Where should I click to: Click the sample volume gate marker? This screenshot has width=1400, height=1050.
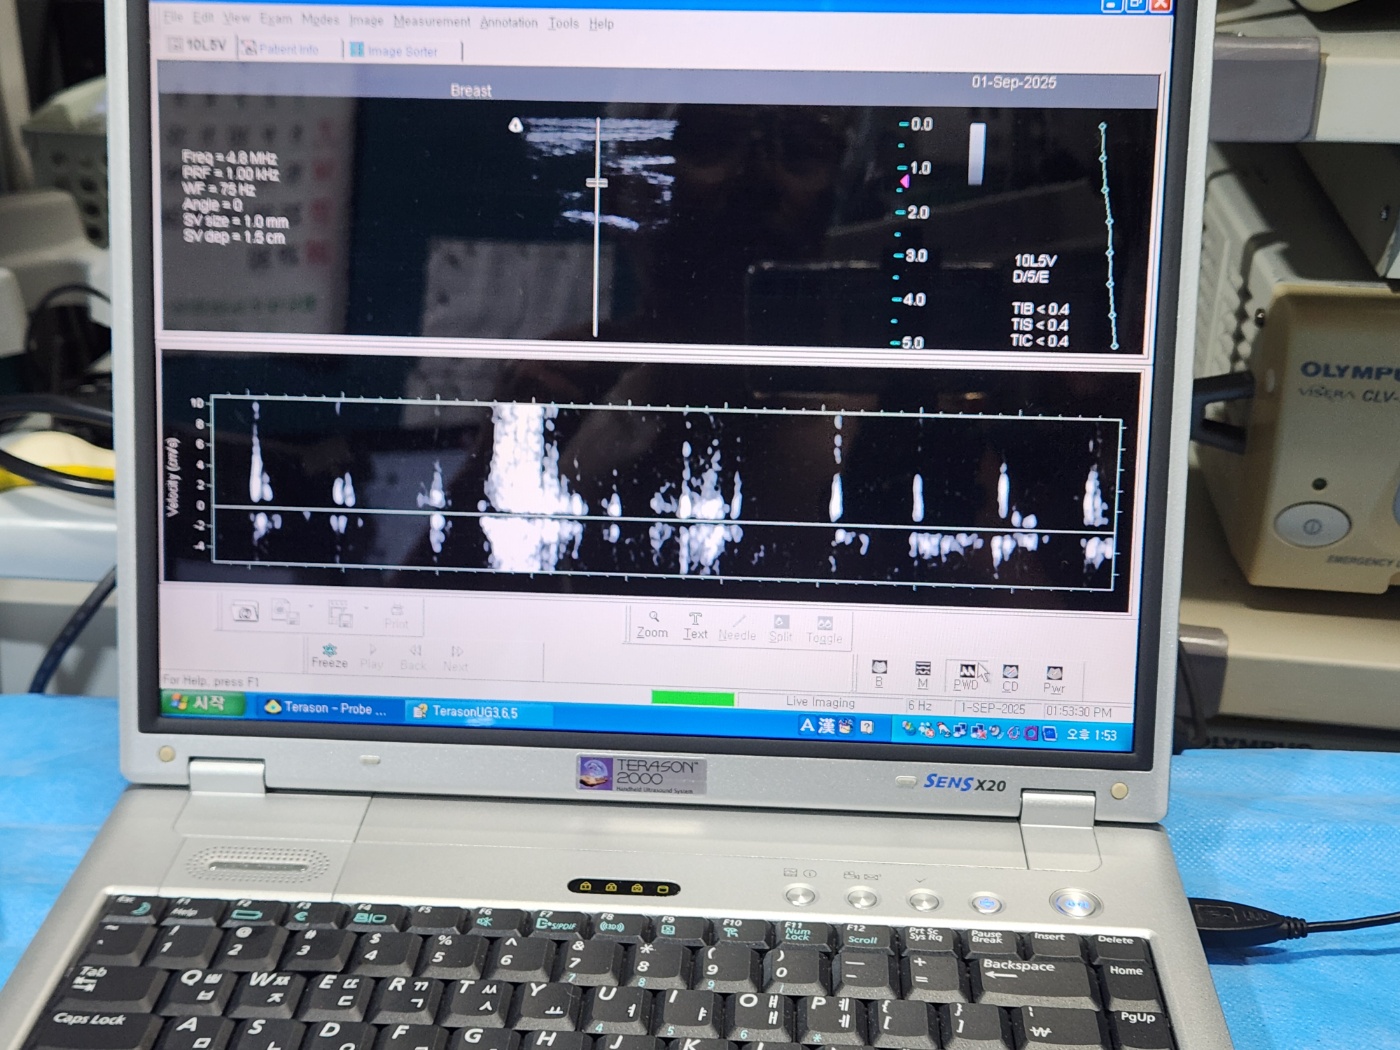(x=597, y=182)
